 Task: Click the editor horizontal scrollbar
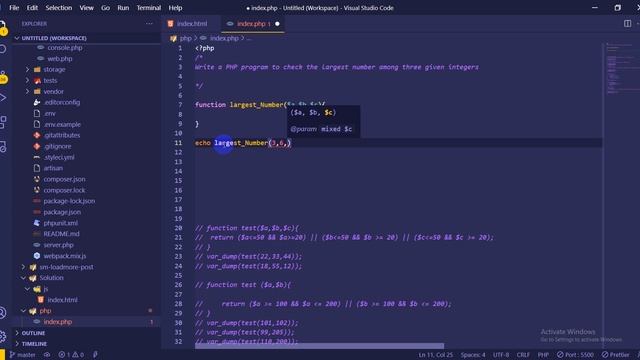[x=319, y=346]
